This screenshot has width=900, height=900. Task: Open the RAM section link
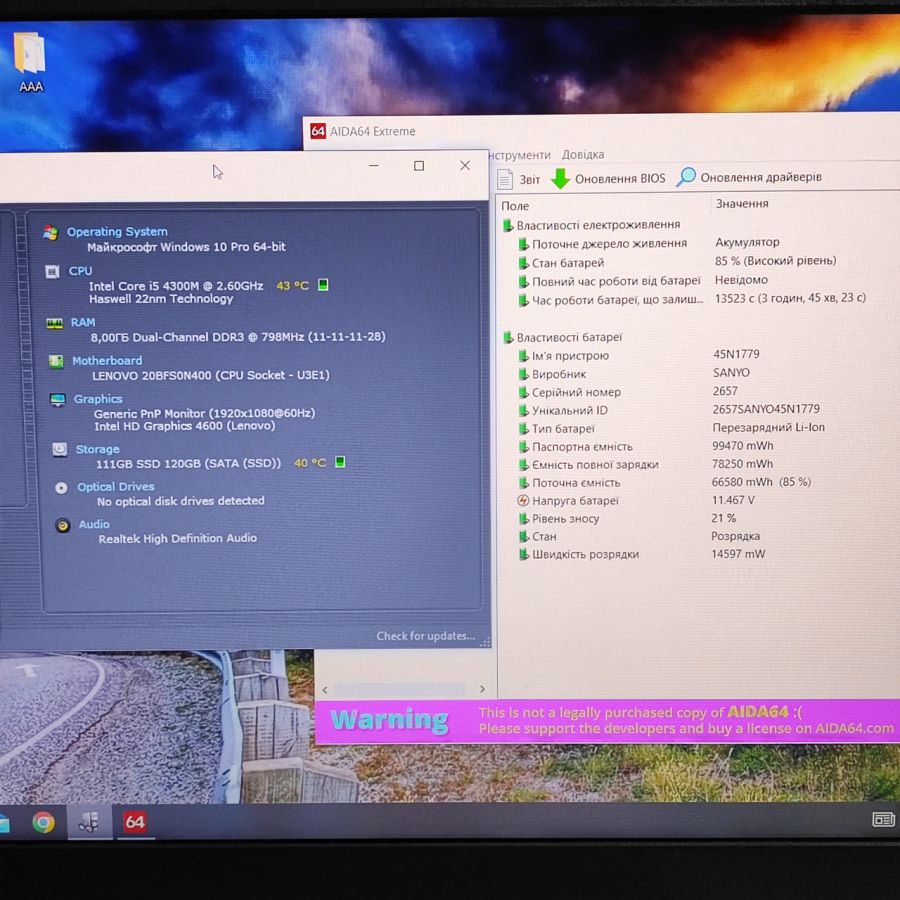pos(83,323)
